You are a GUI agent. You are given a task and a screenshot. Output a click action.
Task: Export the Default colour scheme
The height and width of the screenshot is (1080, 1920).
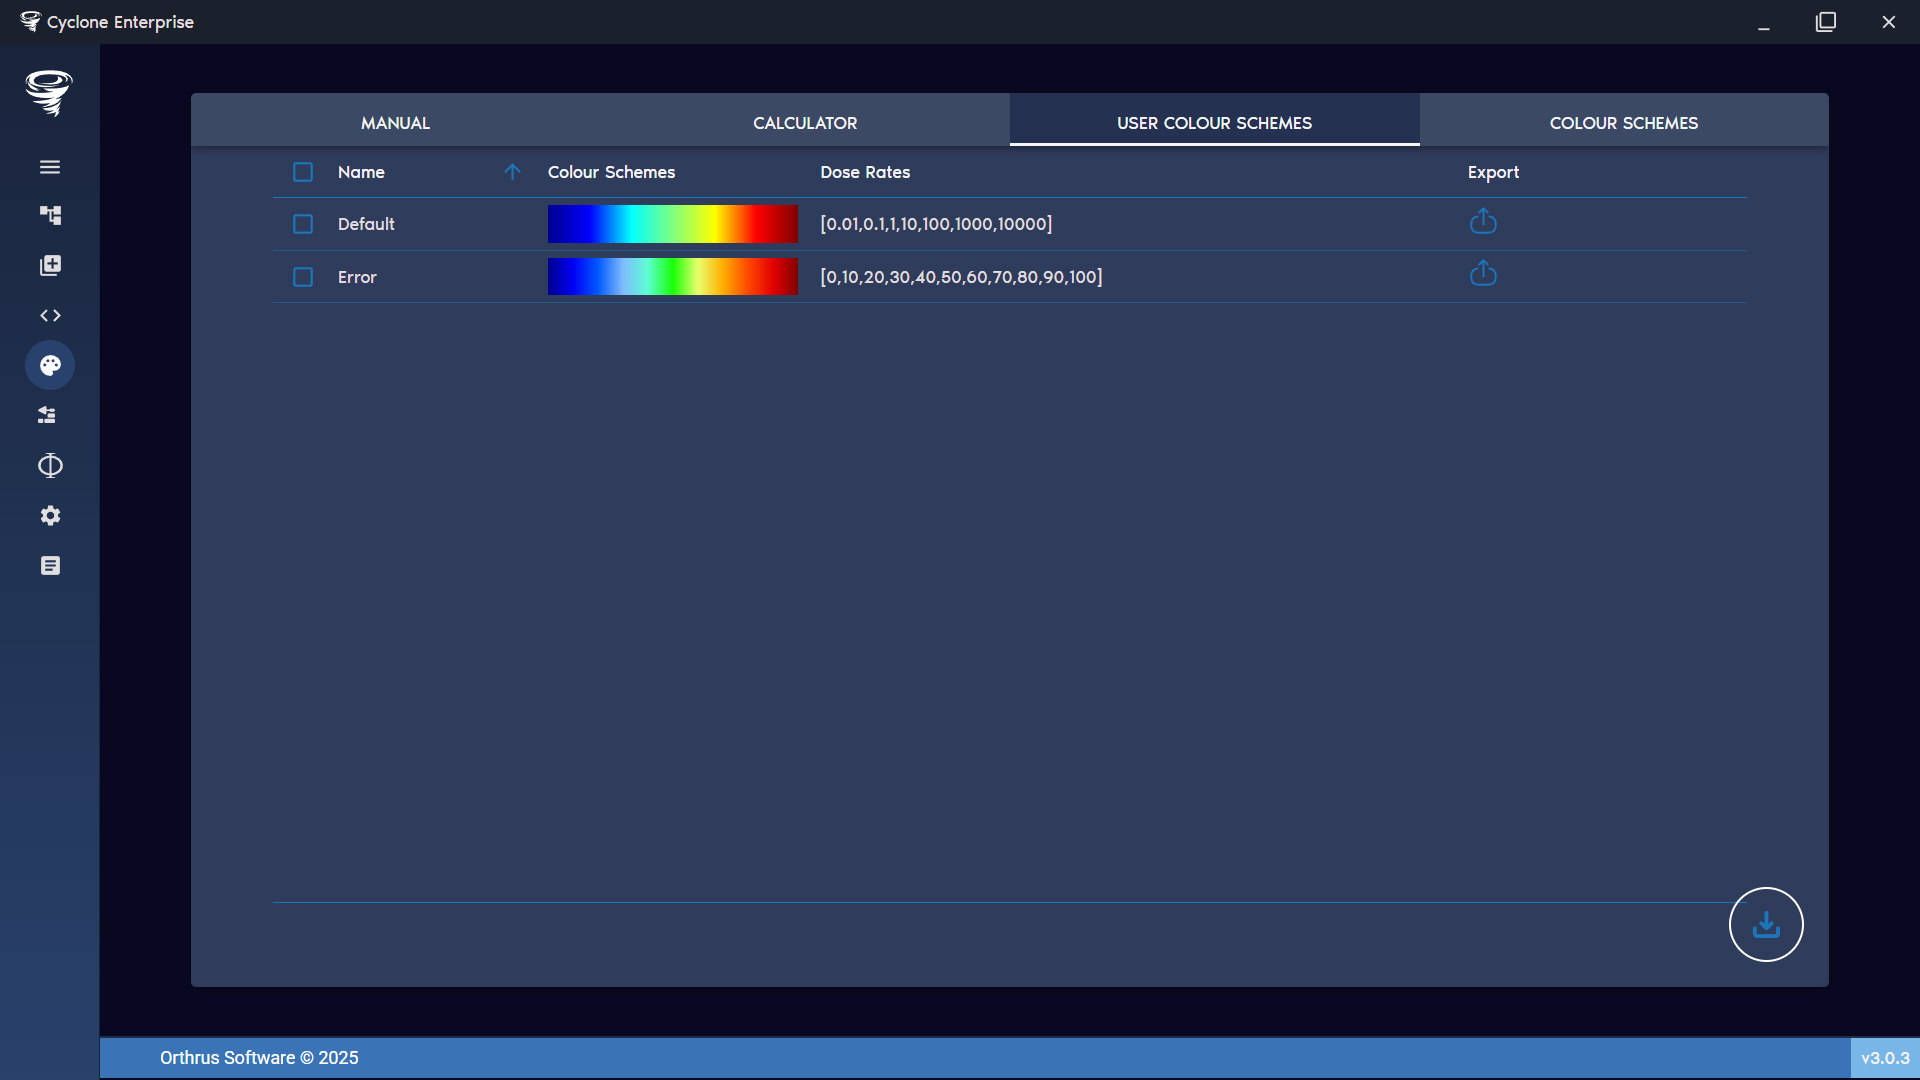tap(1483, 222)
